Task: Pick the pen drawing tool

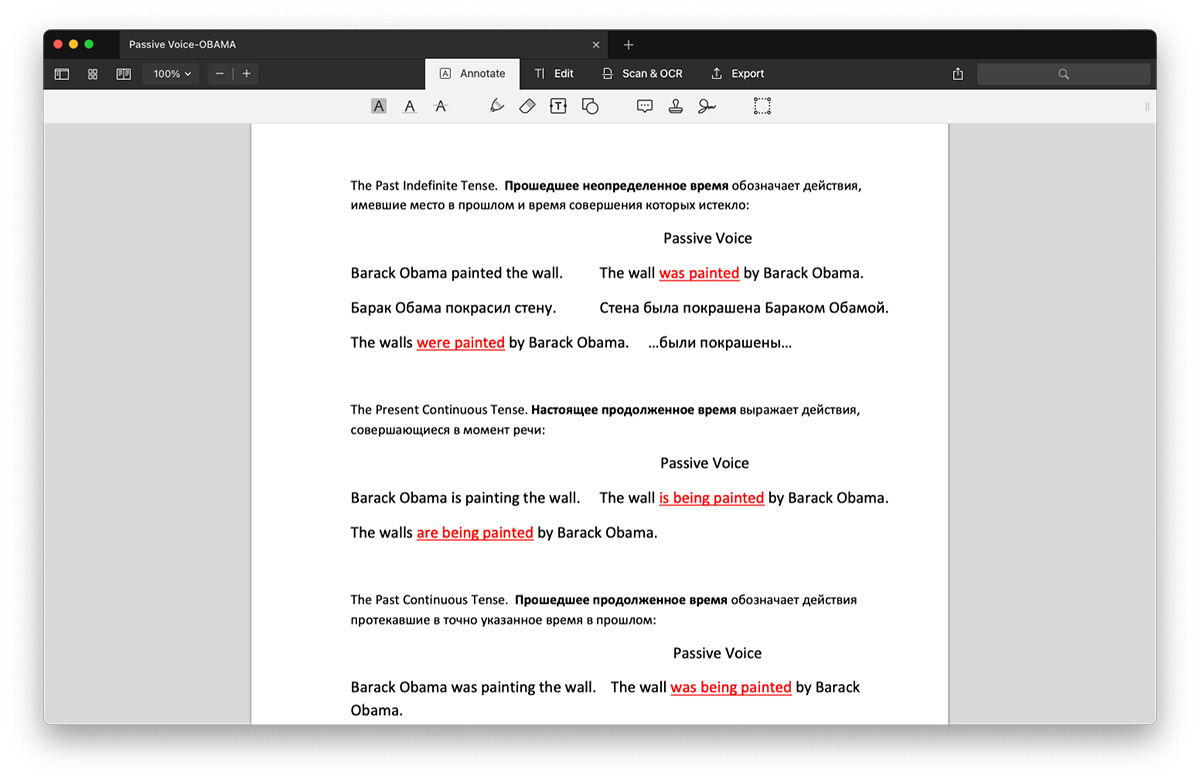Action: pos(497,106)
